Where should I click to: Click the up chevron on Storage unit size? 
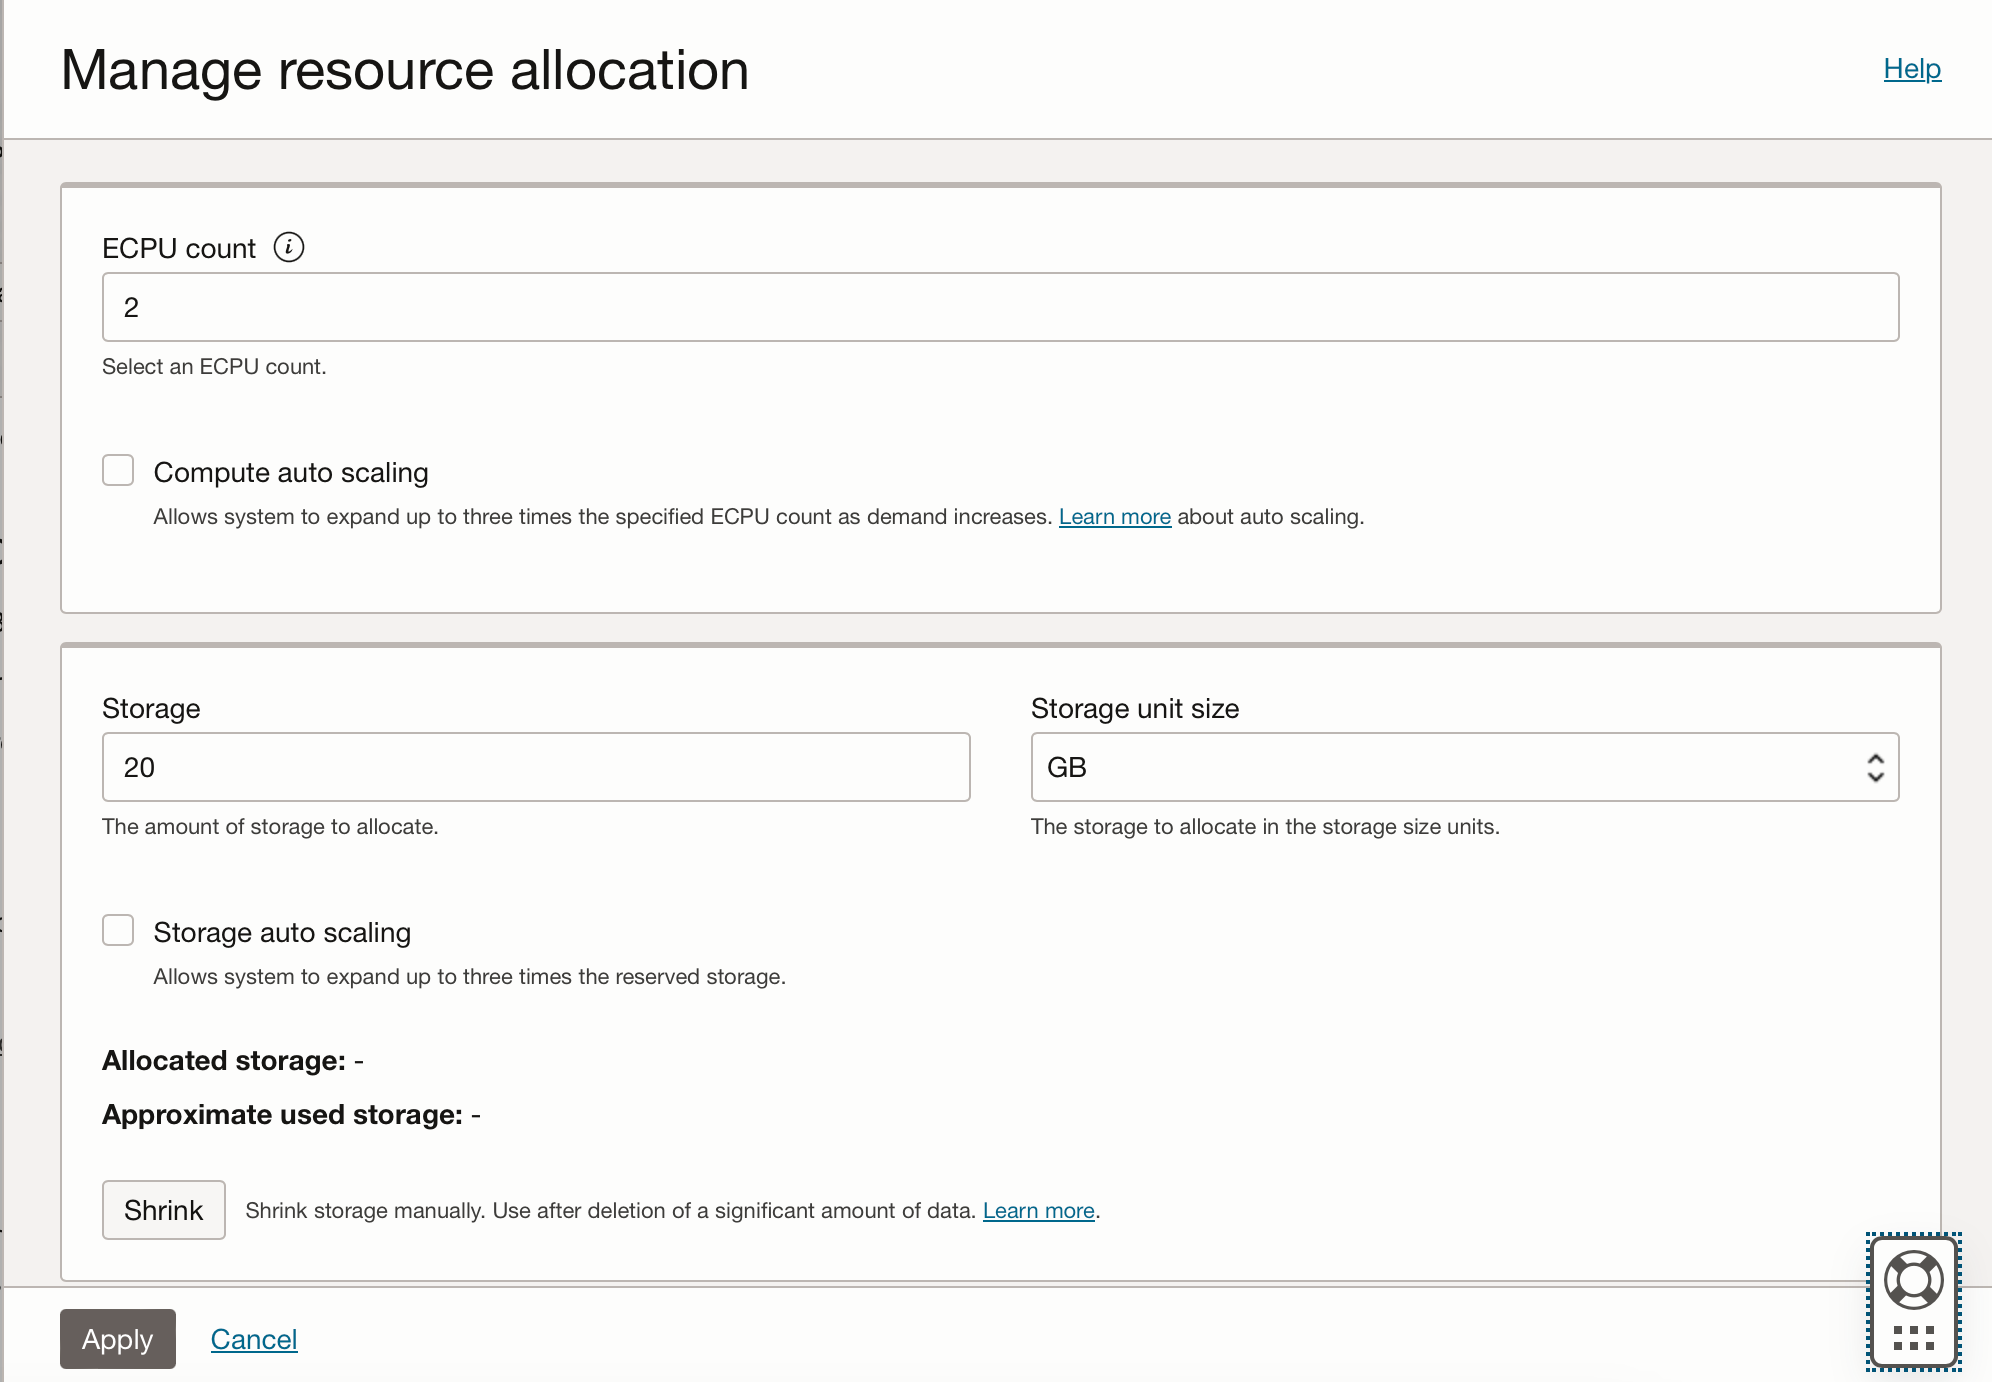(1877, 758)
